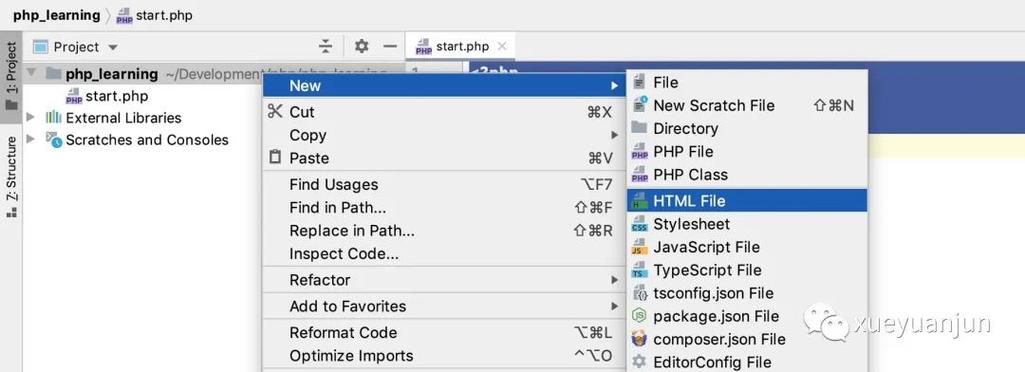
Task: Click the Stylesheet CSS icon
Action: [639, 224]
